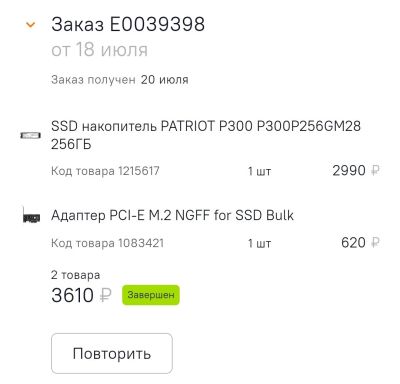Click the 620 price of the adapter
Image resolution: width=400 pixels, height=384 pixels.
[x=353, y=243]
